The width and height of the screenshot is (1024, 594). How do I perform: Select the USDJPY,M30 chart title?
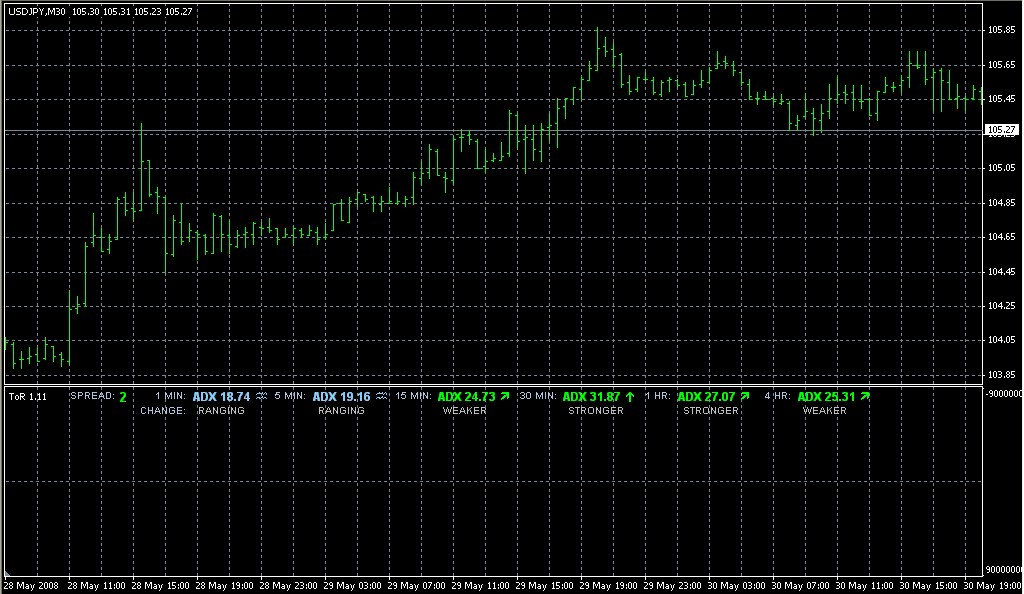(x=37, y=11)
